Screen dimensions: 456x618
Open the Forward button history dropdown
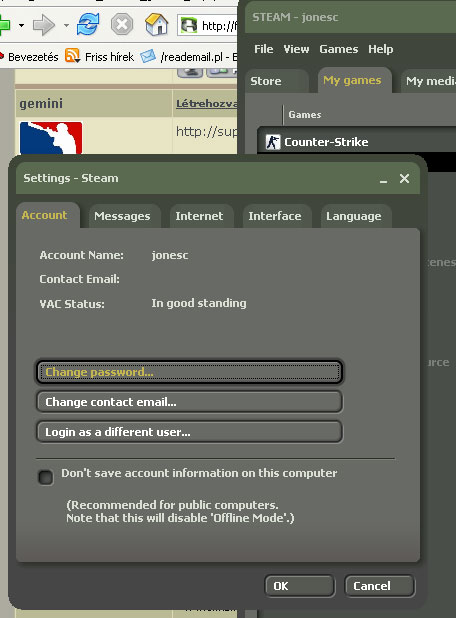tap(66, 26)
